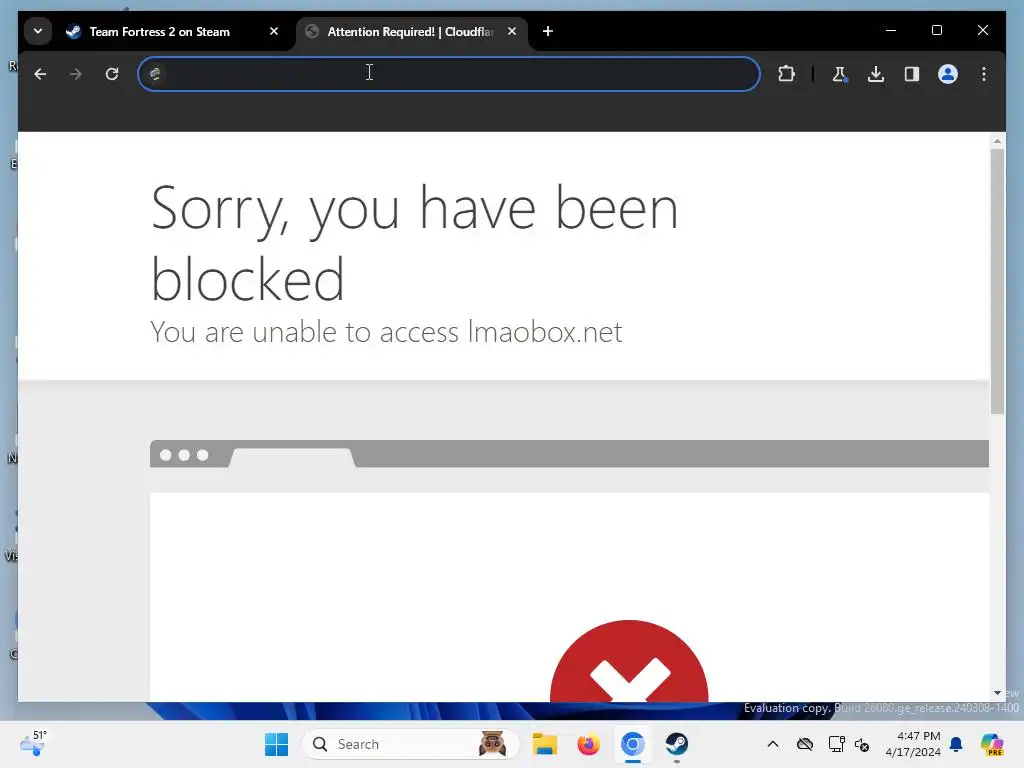Click the 'Sorry, you have been blocked' heading
The image size is (1024, 768).
point(415,243)
